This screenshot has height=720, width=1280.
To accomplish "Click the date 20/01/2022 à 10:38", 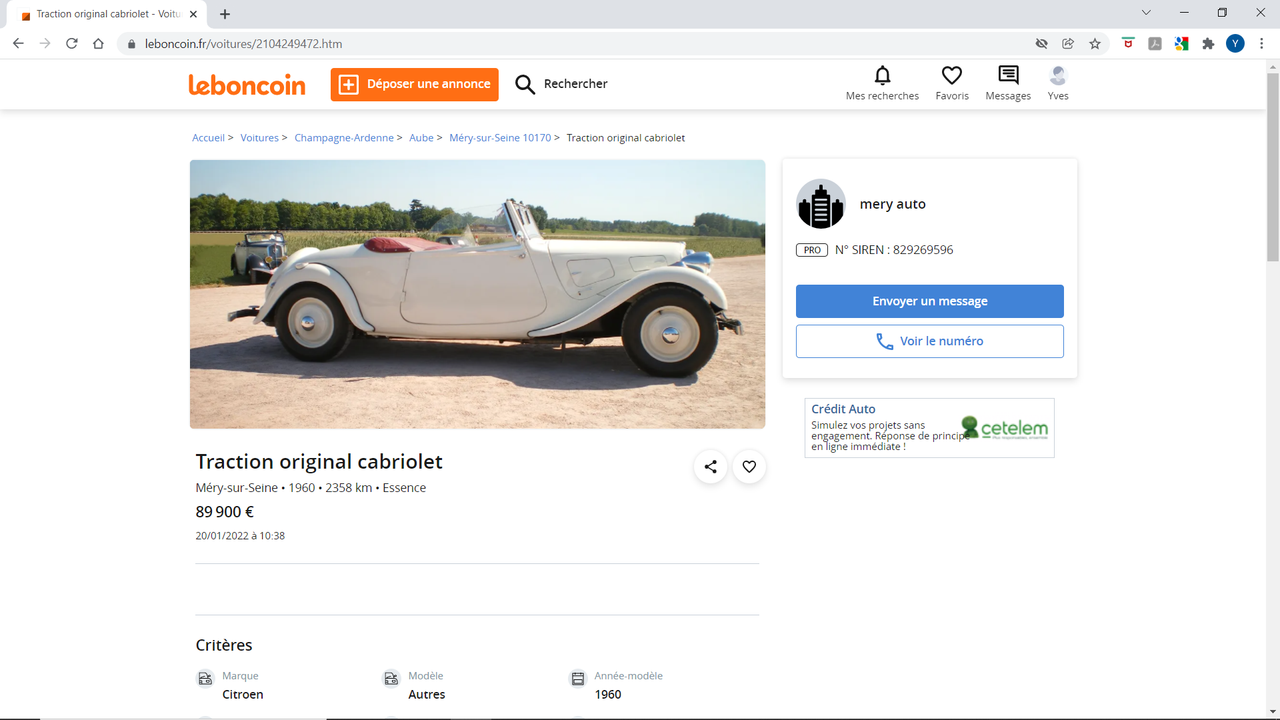I will click(x=240, y=536).
